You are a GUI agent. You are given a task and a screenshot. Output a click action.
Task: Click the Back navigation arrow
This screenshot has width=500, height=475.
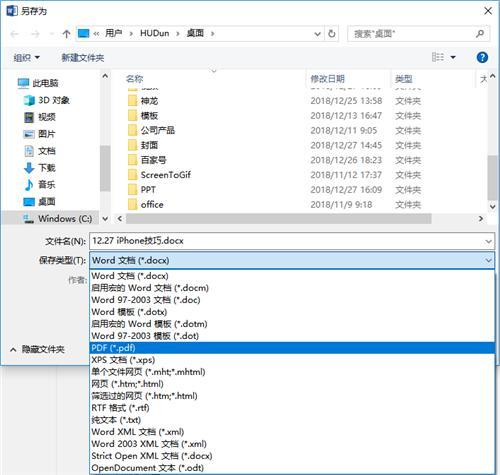tap(14, 34)
